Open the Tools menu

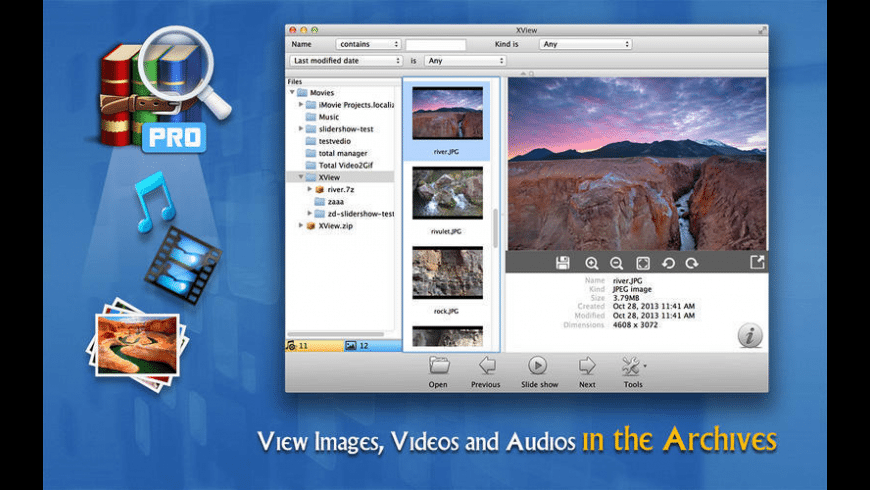[633, 366]
